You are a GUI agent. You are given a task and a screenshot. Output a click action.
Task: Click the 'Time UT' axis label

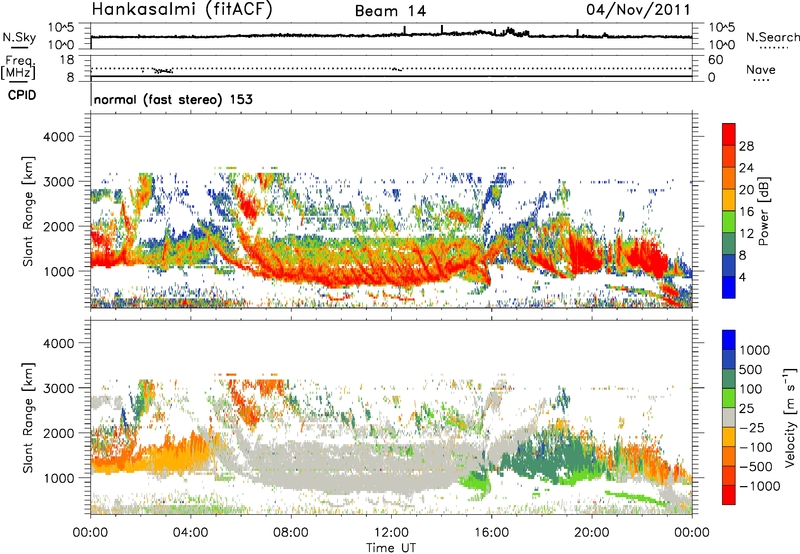coord(391,547)
